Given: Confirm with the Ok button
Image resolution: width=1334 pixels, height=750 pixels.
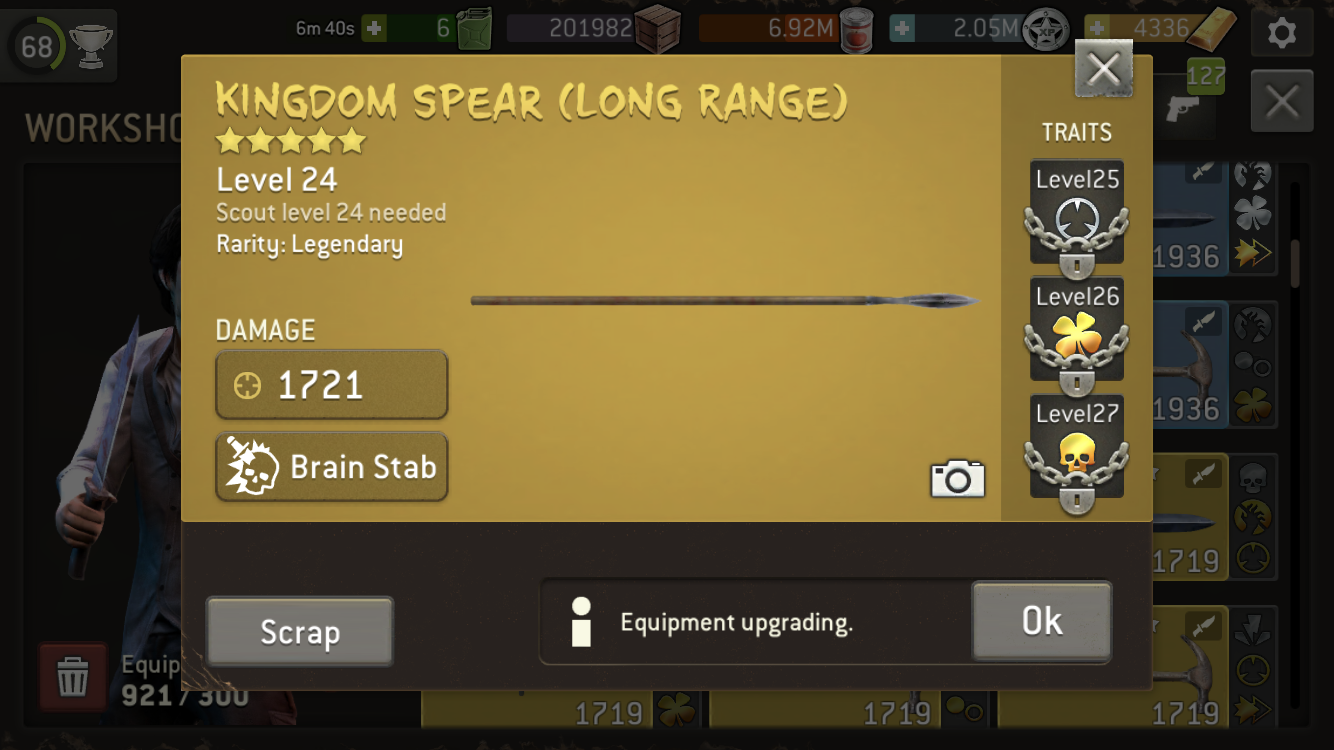Looking at the screenshot, I should pyautogui.click(x=1041, y=621).
